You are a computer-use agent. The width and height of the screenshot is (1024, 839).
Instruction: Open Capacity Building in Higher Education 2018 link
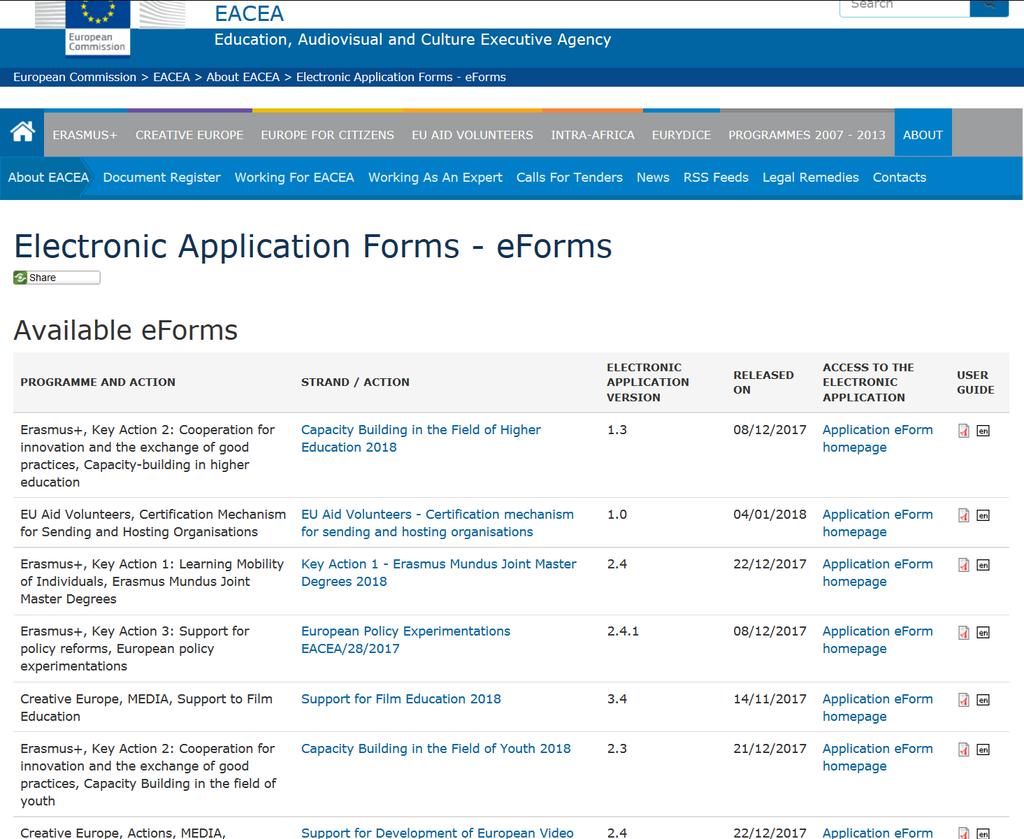point(421,438)
